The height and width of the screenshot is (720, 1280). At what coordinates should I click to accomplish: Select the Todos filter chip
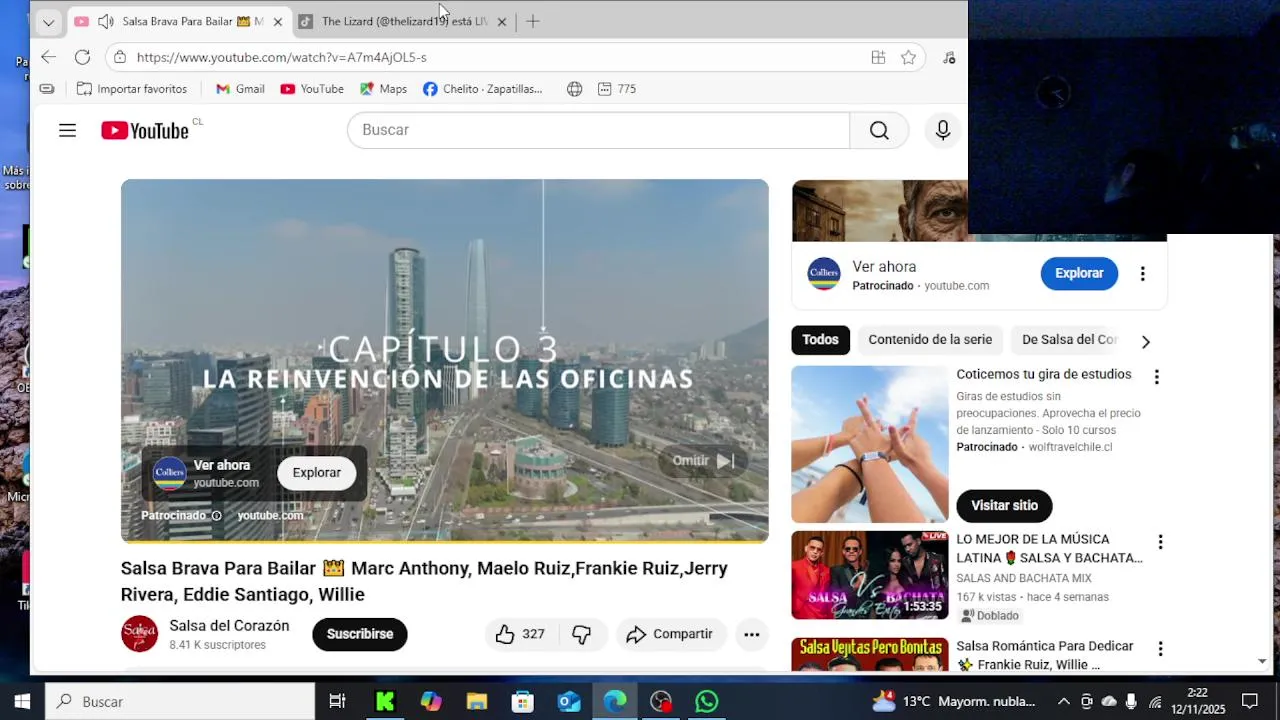click(820, 340)
